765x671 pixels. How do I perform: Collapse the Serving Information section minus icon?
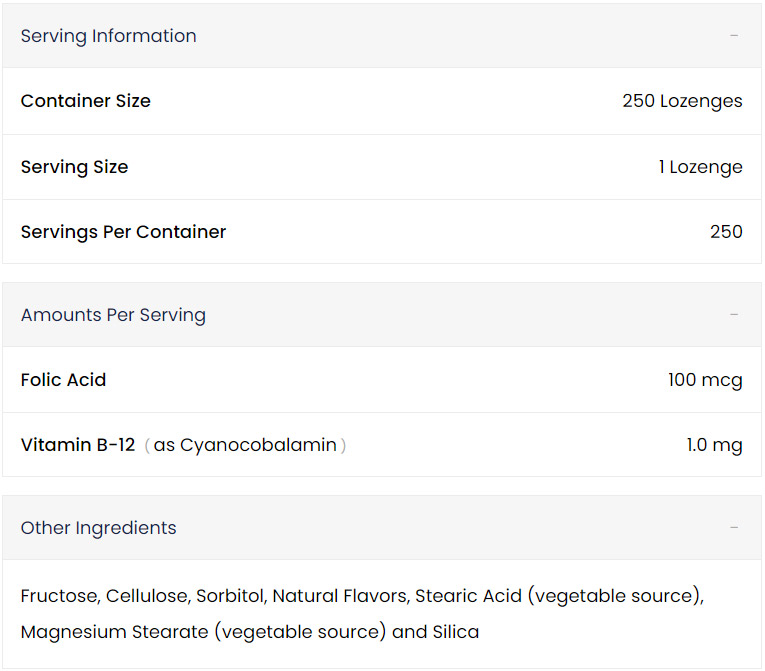click(734, 36)
